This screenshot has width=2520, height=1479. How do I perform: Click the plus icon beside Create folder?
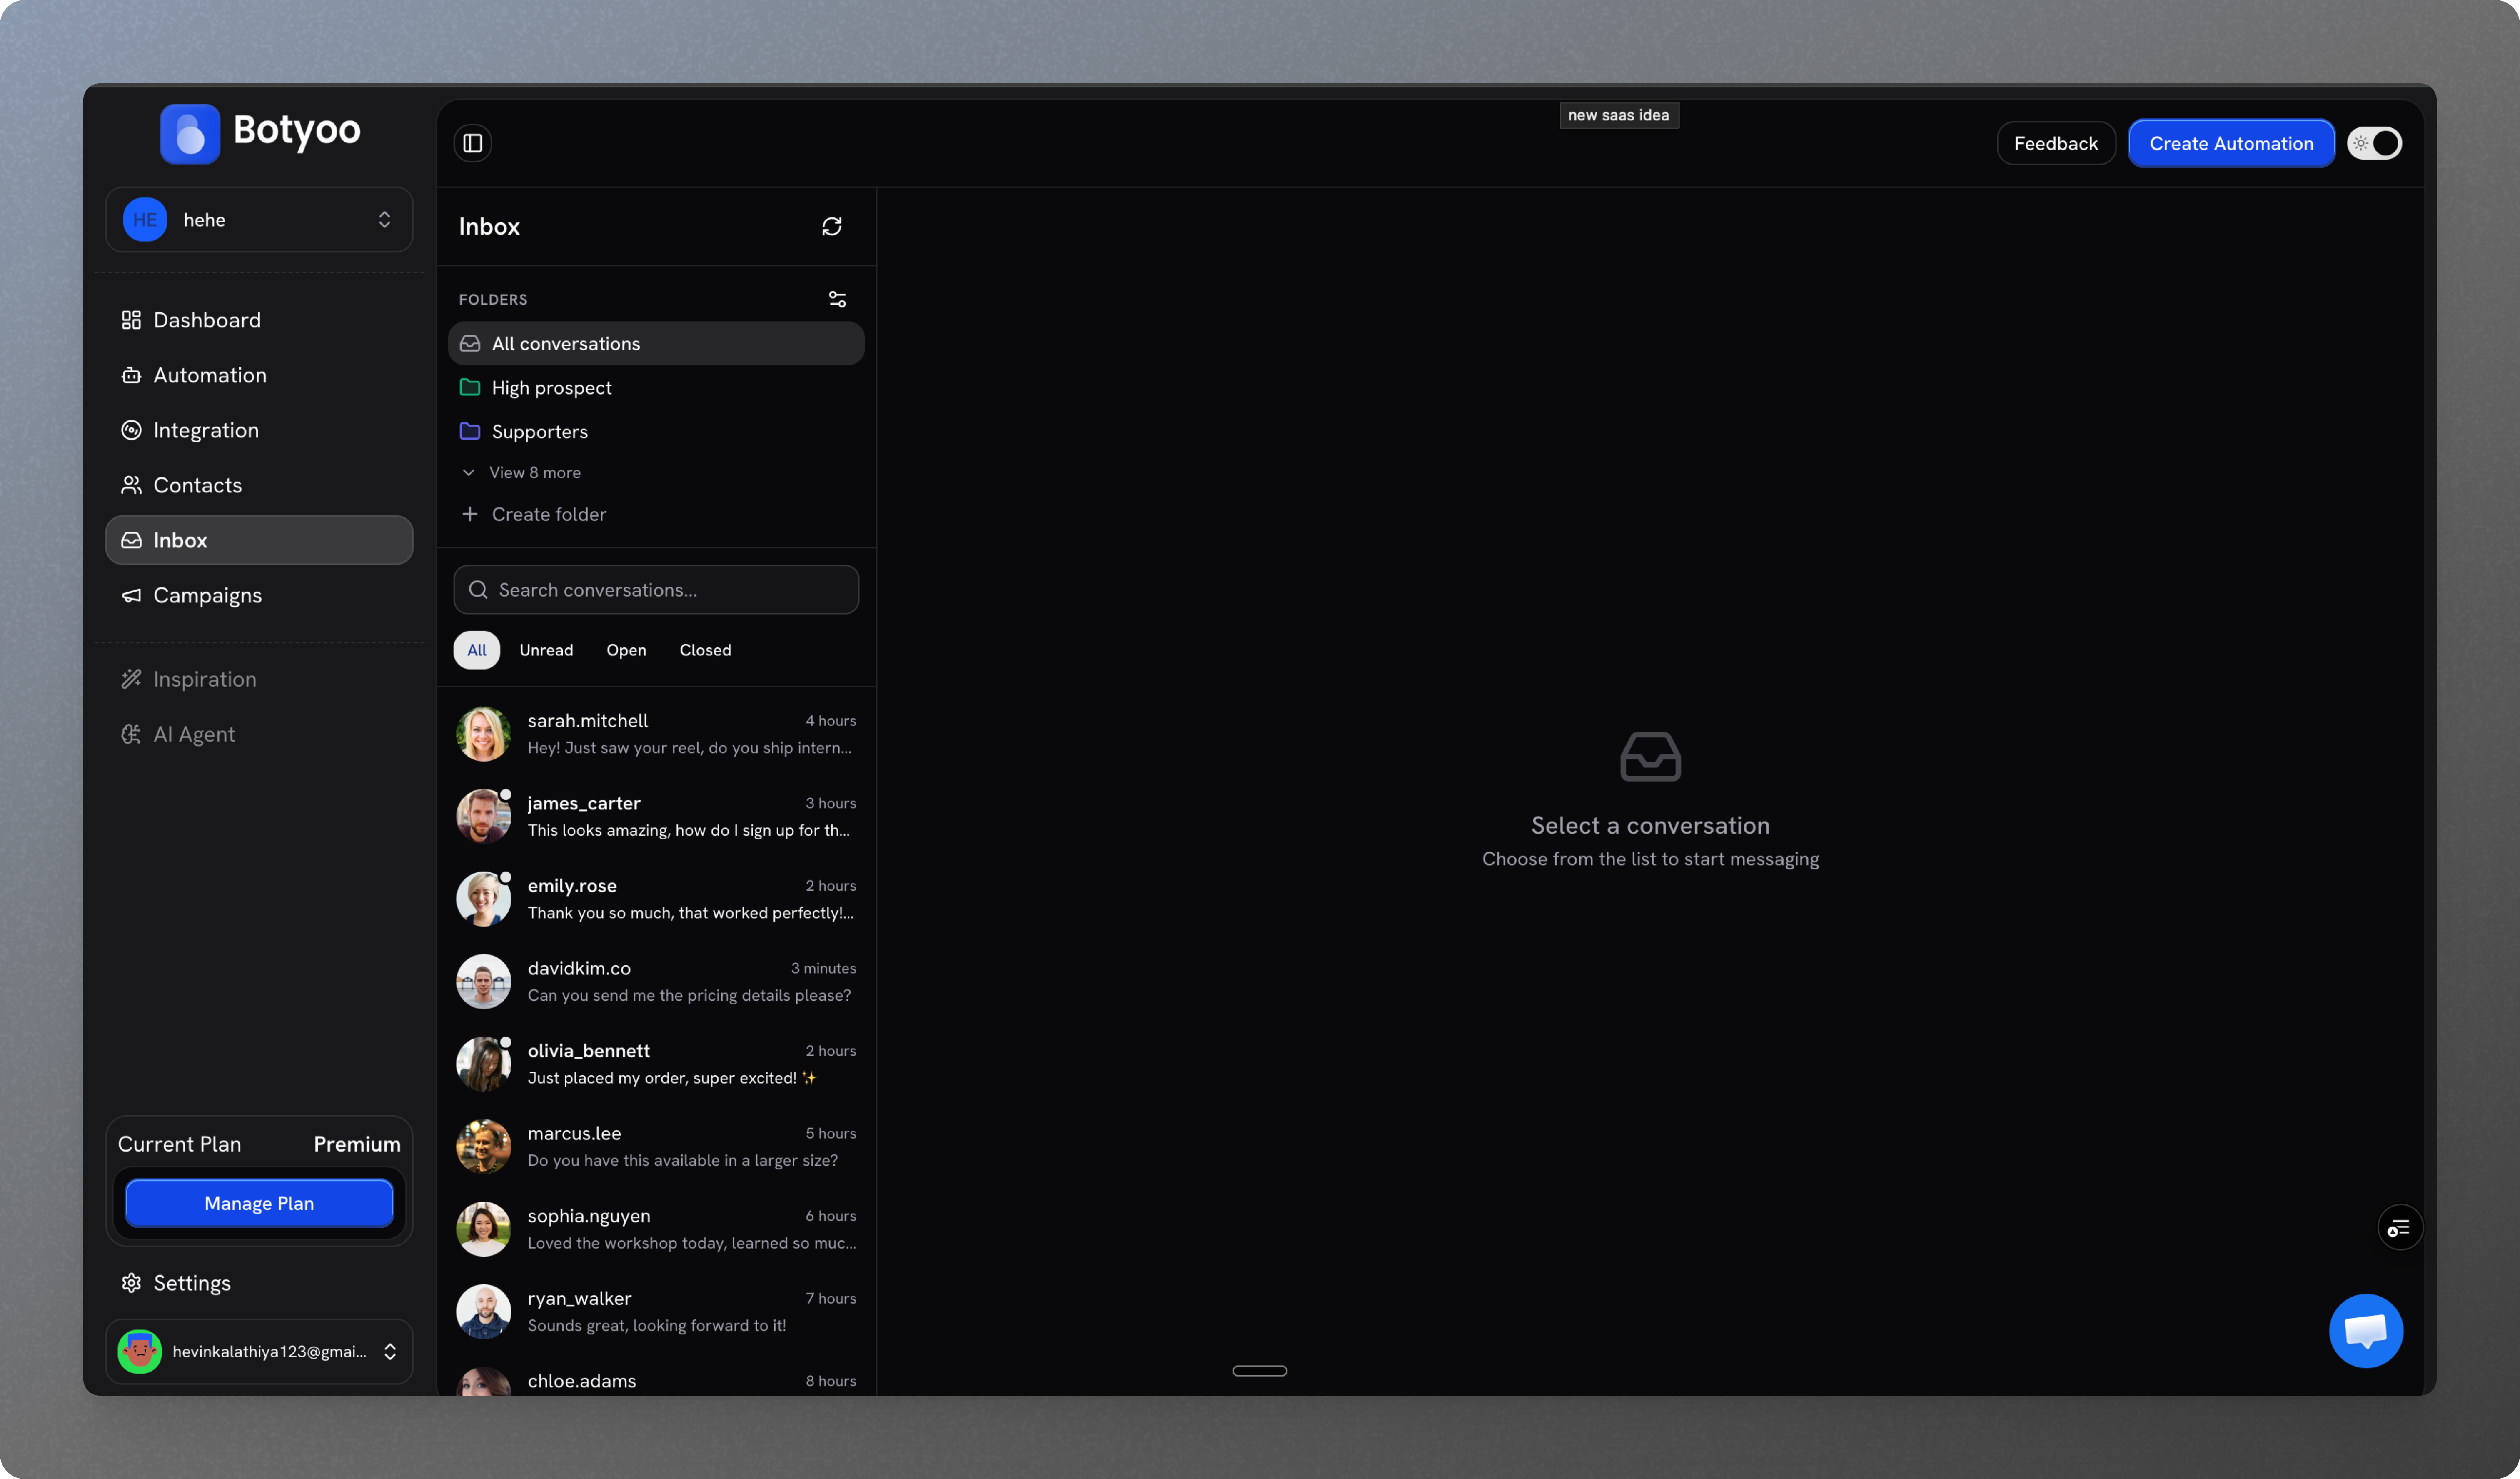pos(470,514)
